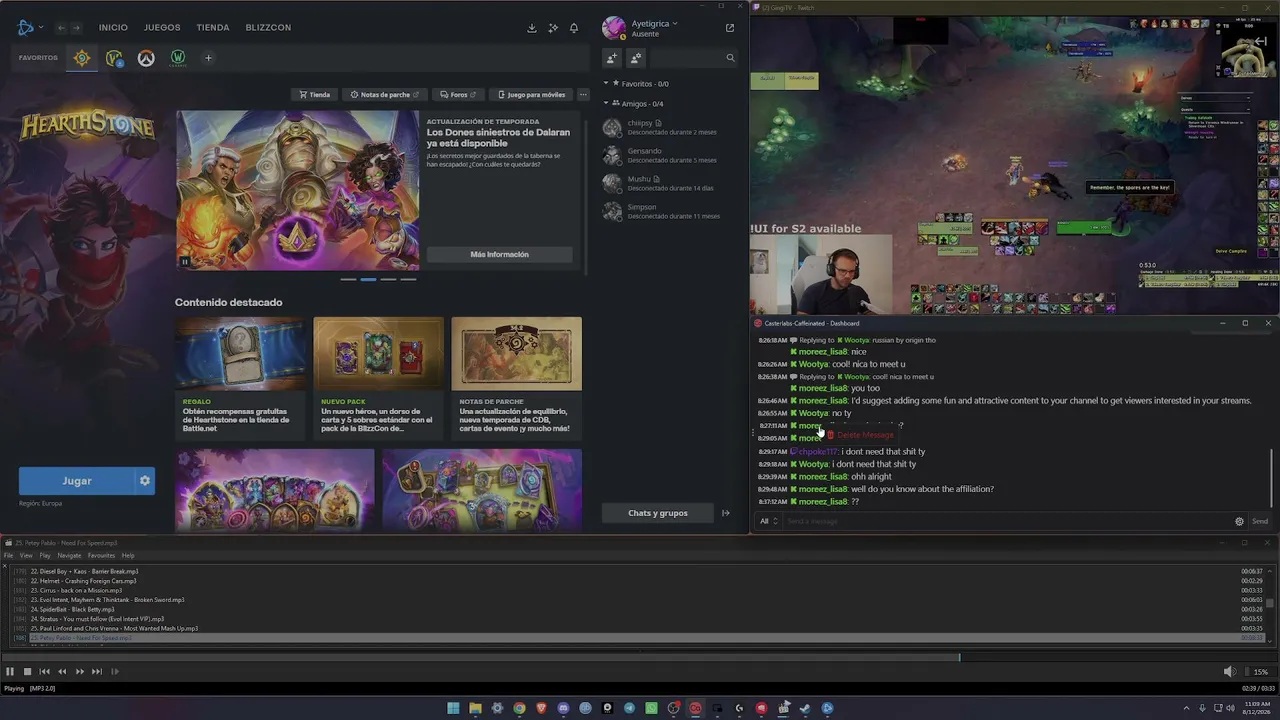Click the add friend icon
The height and width of the screenshot is (720, 1280).
[612, 58]
